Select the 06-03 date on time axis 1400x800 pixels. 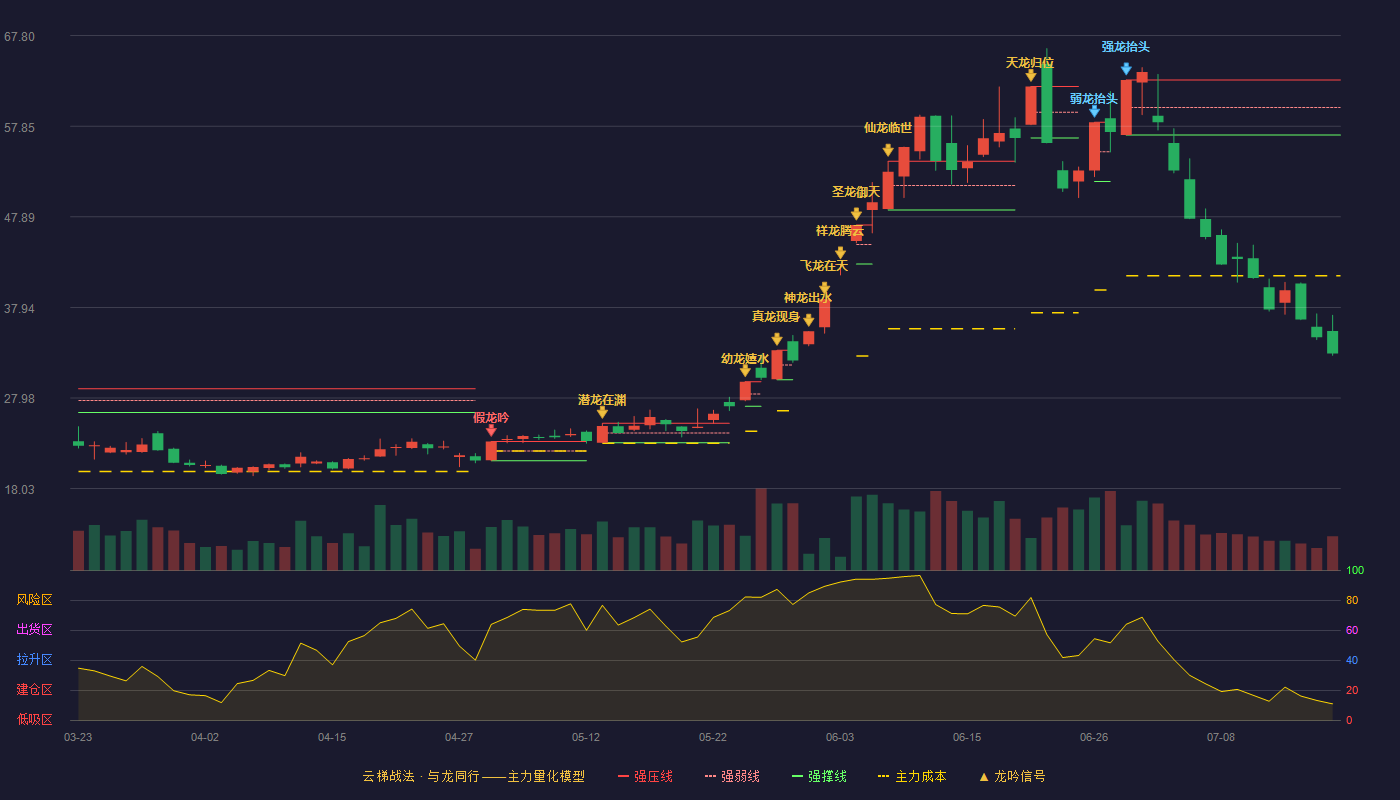(840, 737)
